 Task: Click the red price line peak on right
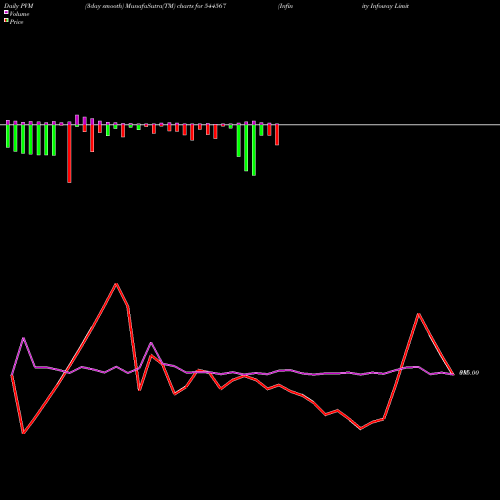419,314
